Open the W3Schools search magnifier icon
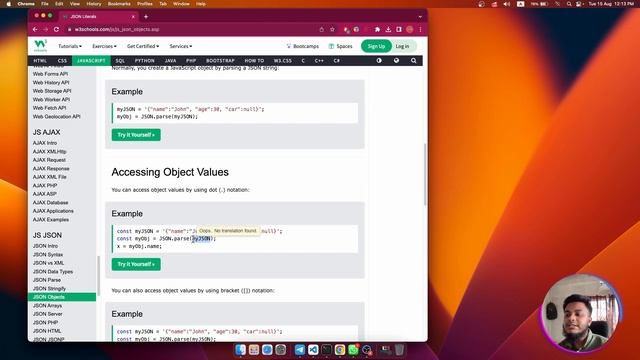 (x=413, y=60)
